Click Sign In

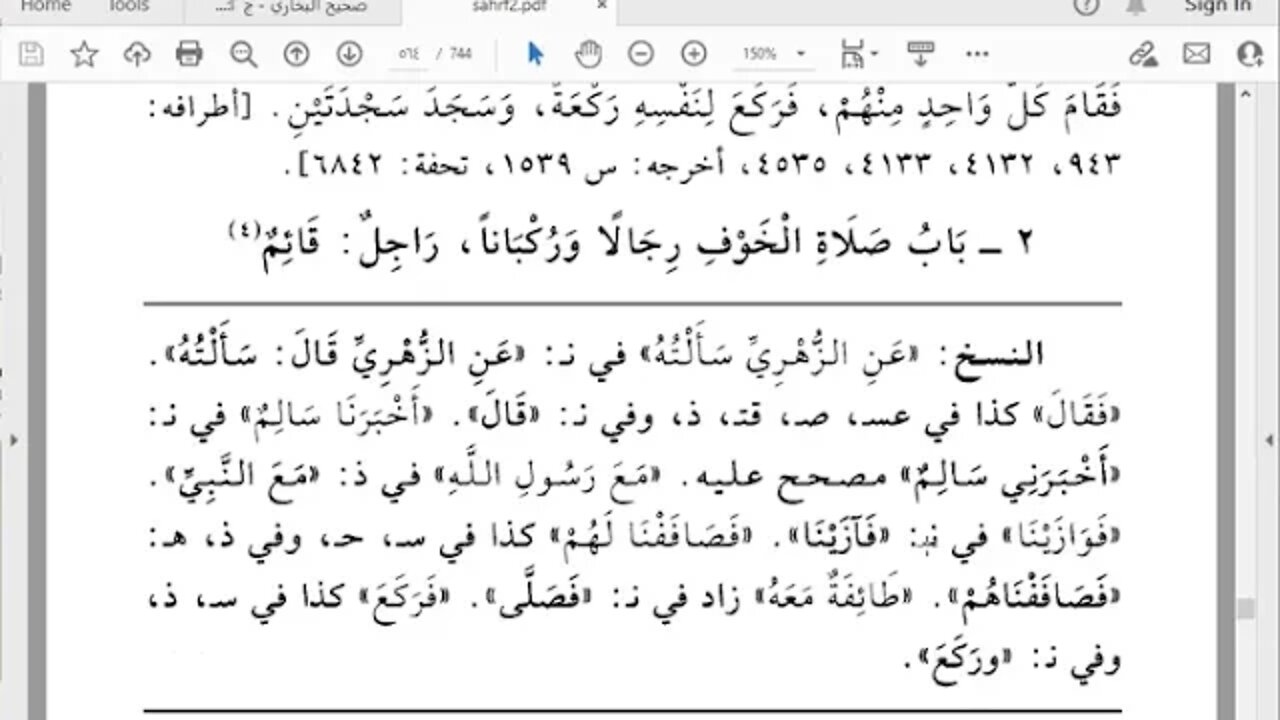[1217, 6]
